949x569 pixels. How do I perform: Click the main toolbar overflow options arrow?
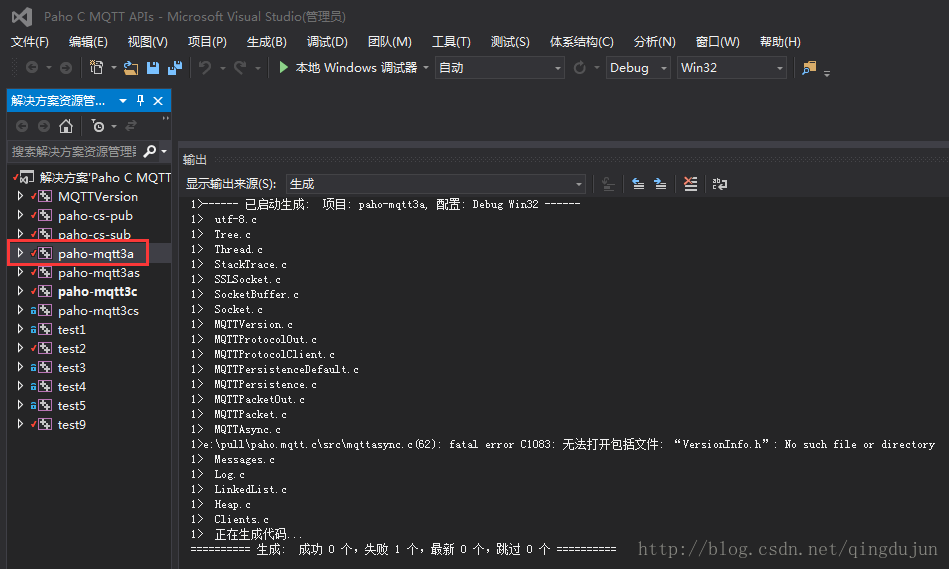coord(827,73)
